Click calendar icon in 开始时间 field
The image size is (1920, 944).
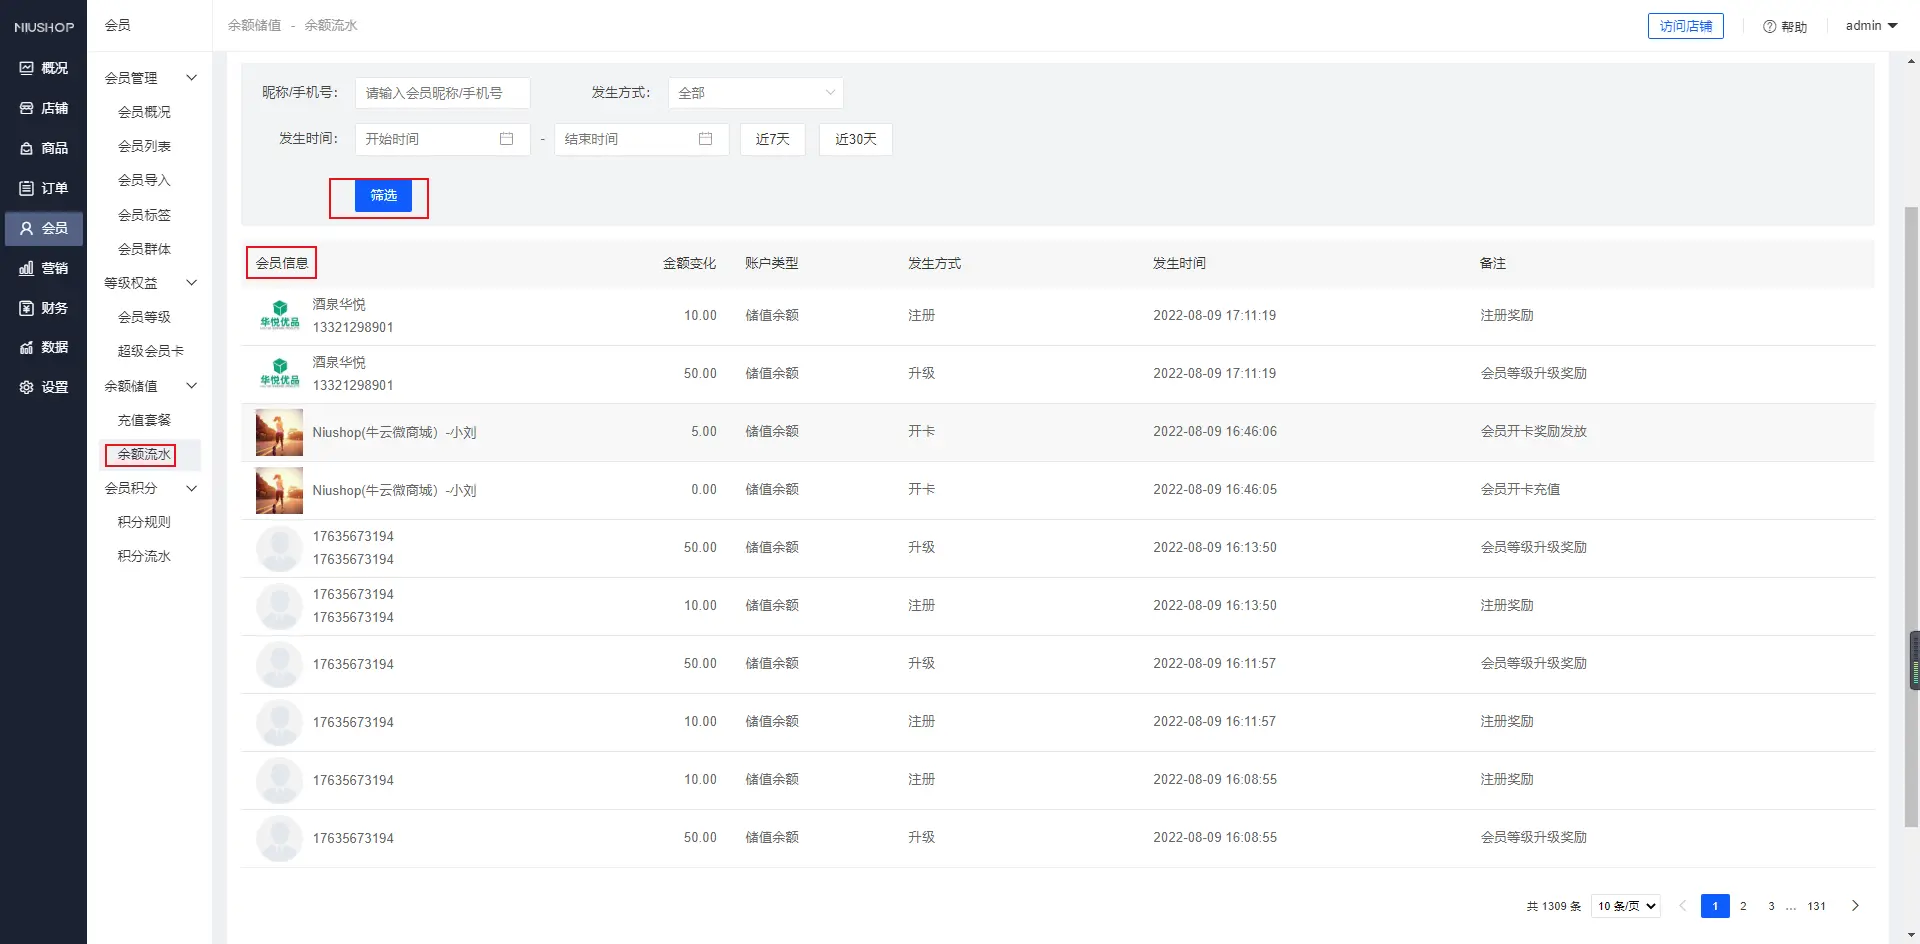click(506, 139)
